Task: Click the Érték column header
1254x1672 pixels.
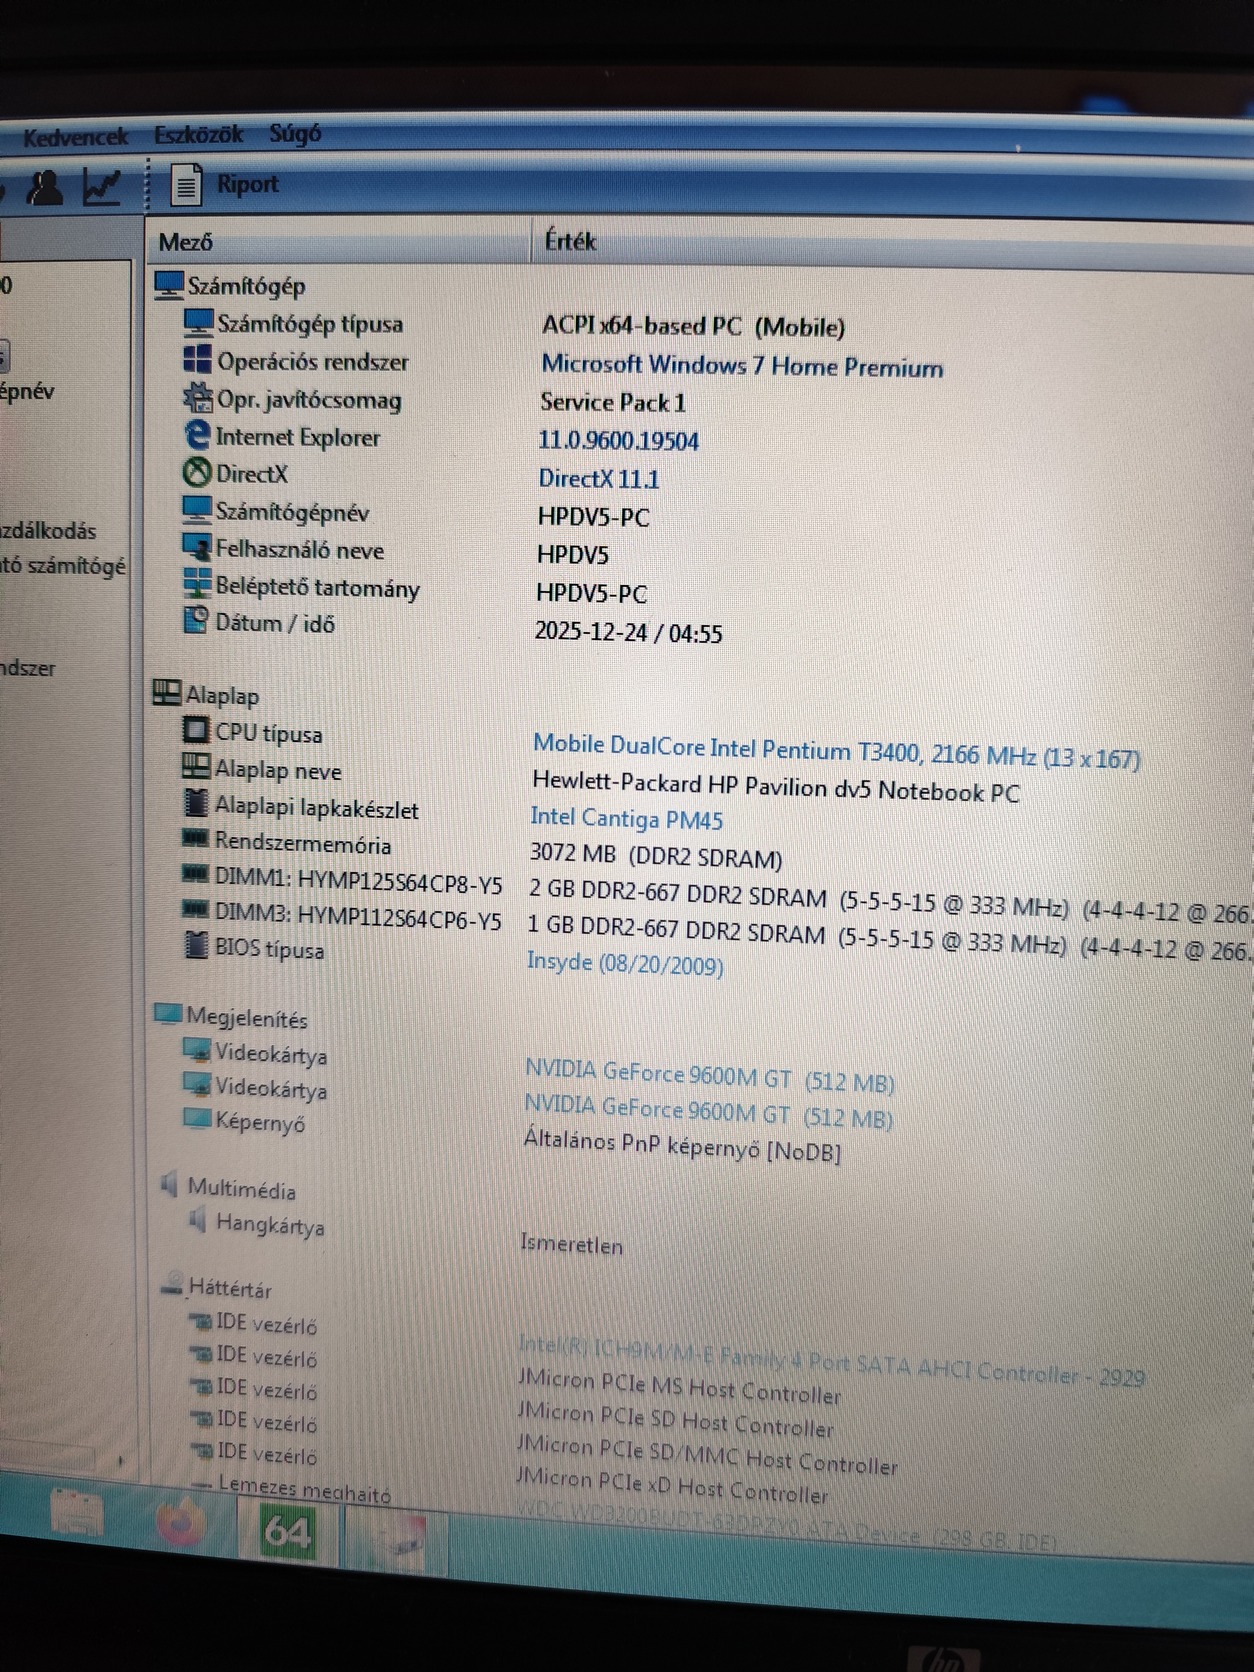Action: pos(570,241)
